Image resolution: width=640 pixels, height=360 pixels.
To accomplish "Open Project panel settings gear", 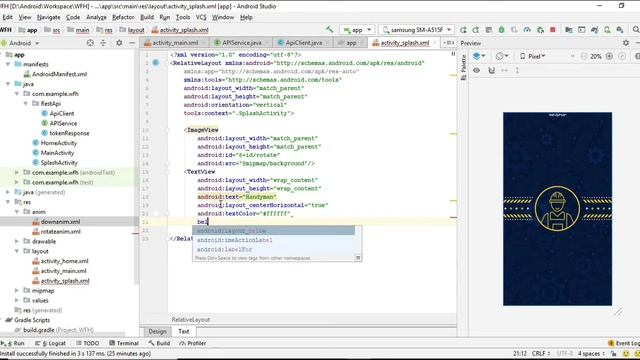I will click(x=119, y=43).
